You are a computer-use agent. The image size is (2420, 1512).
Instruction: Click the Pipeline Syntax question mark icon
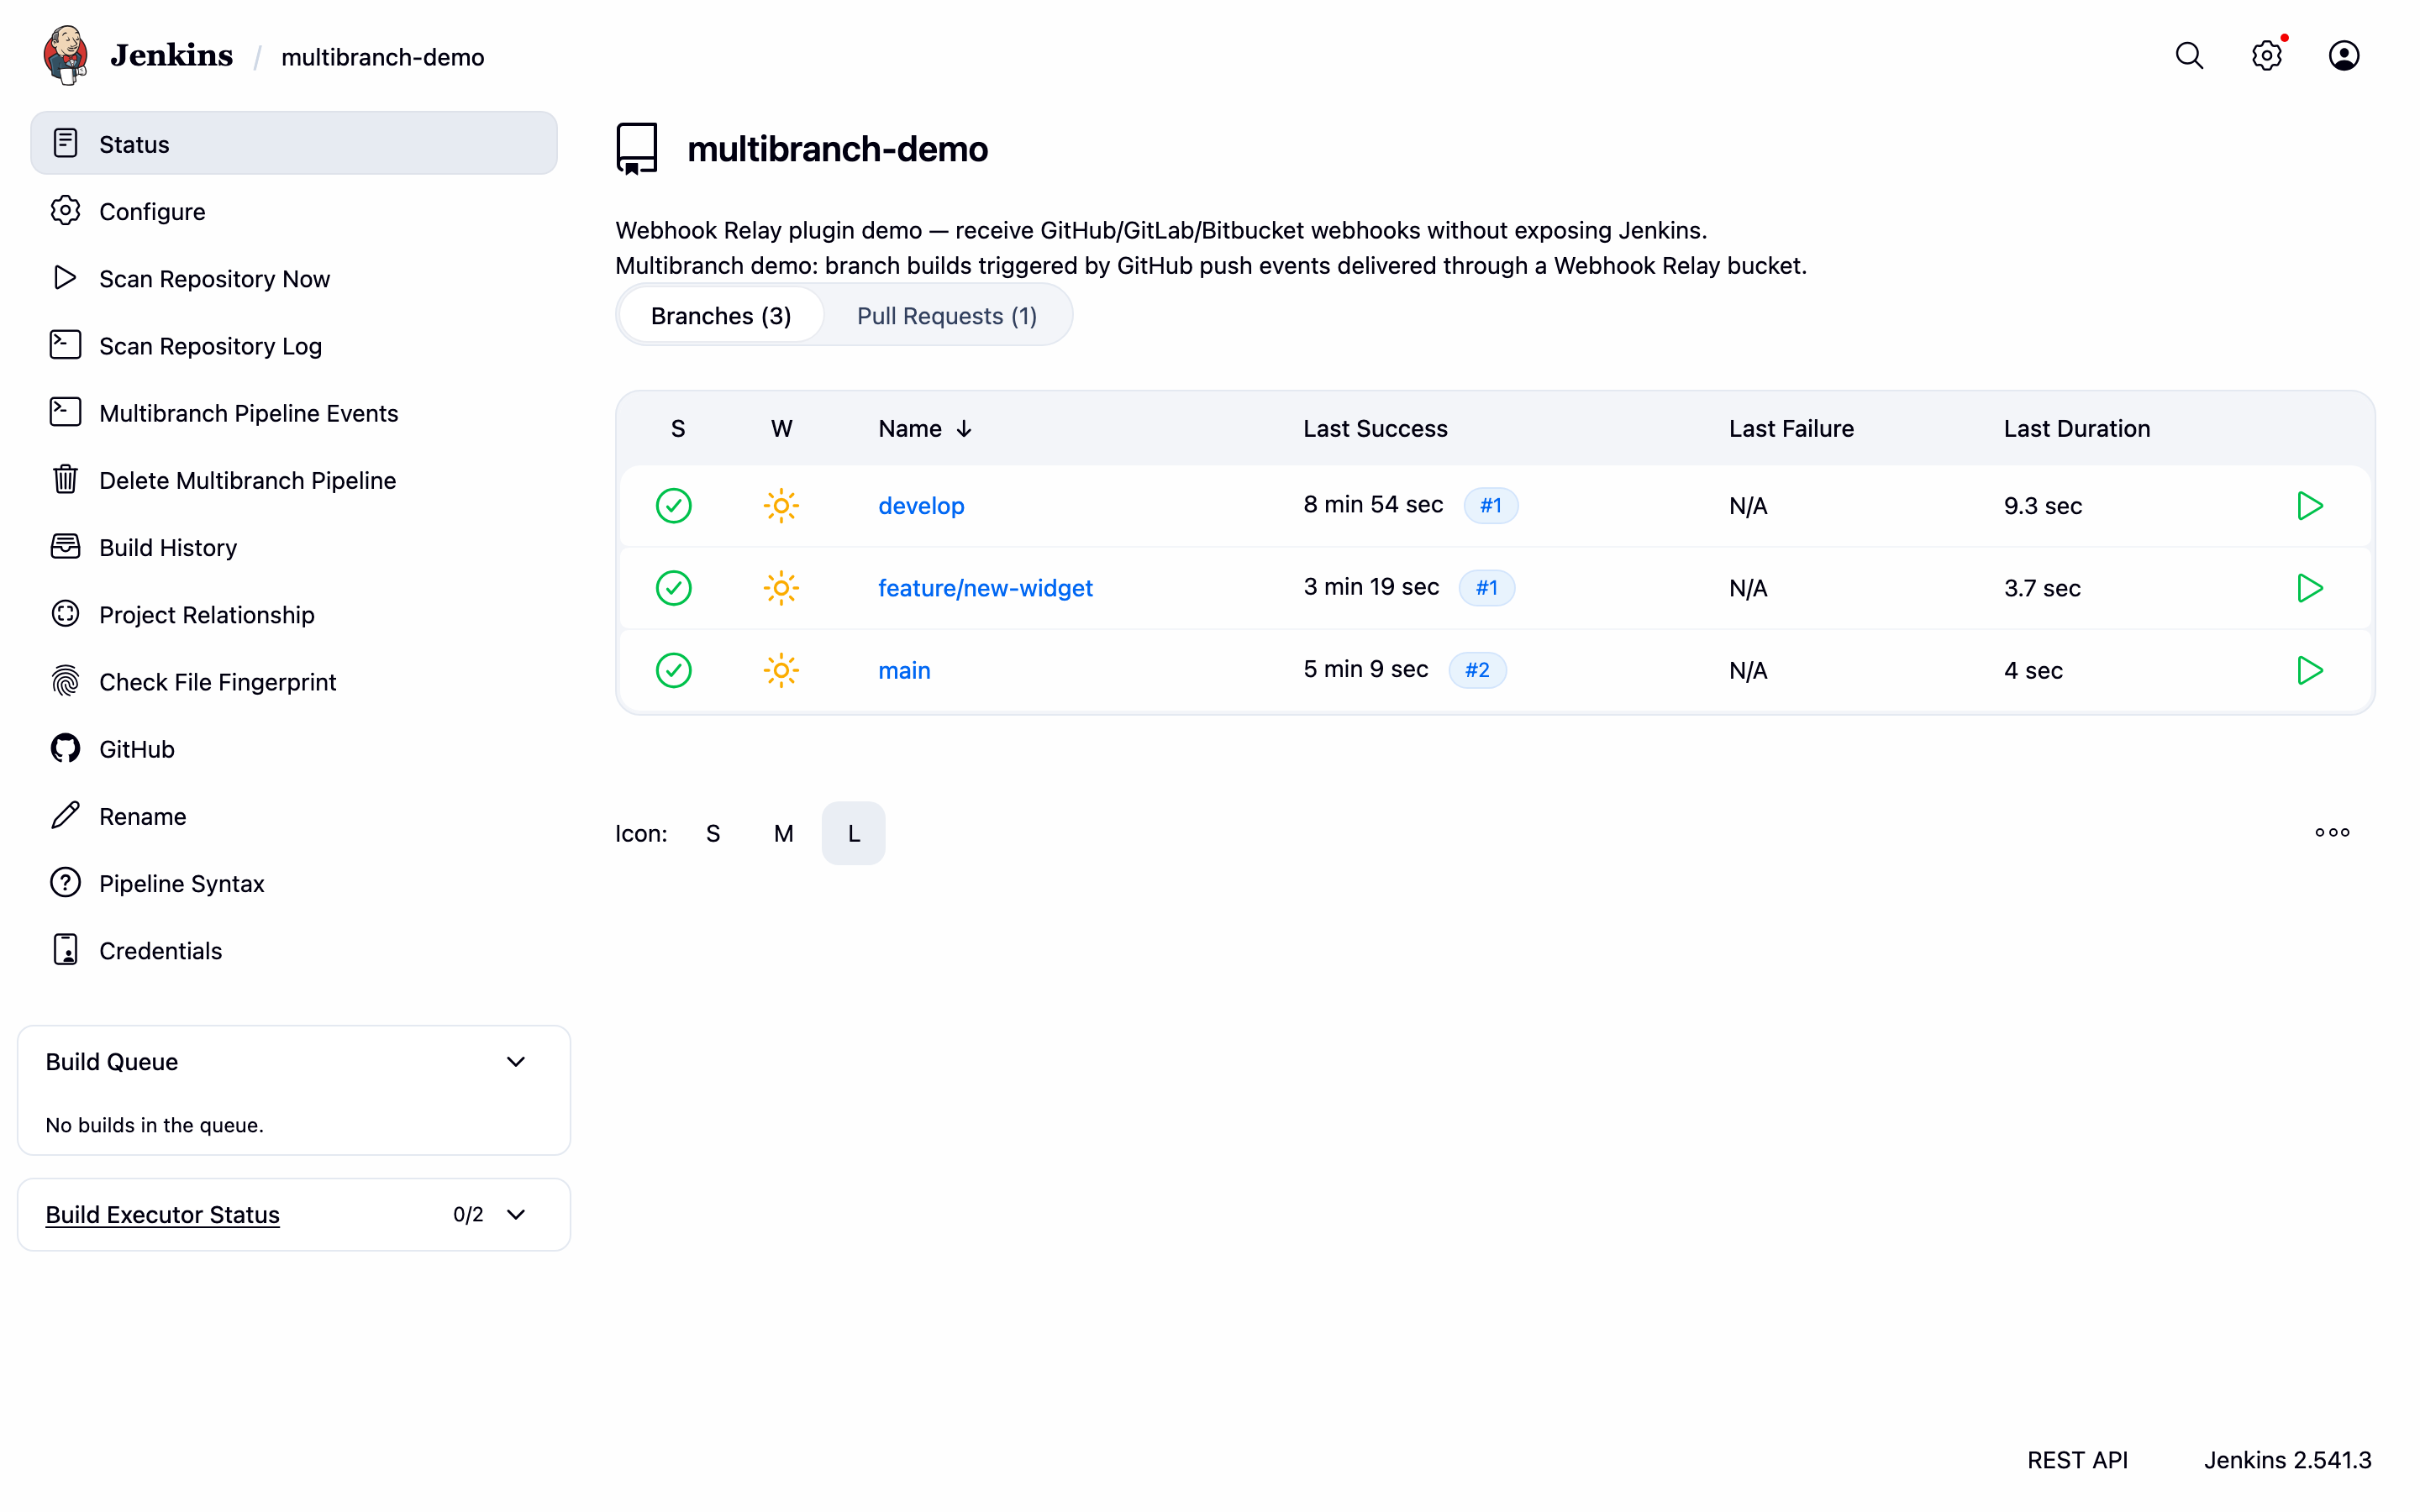click(x=65, y=882)
